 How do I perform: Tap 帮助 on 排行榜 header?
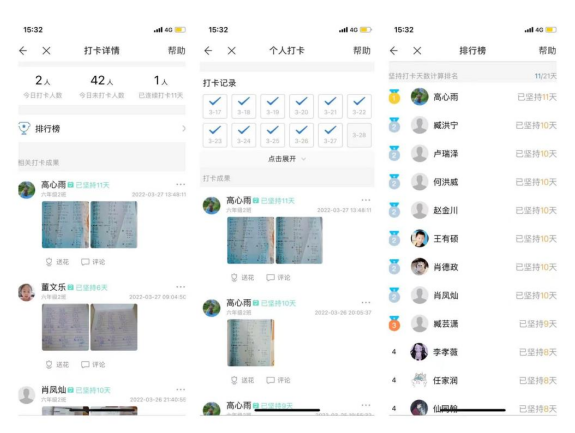point(547,51)
